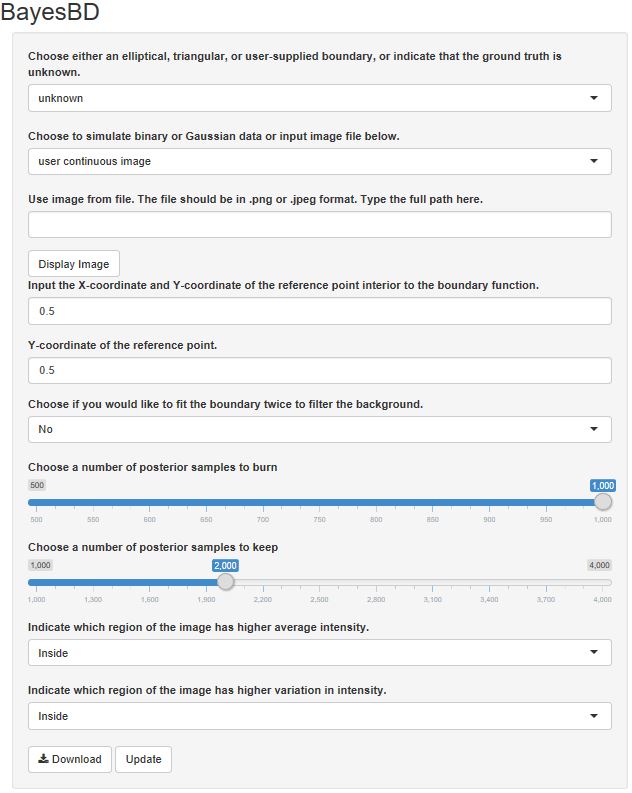
Task: Click the X-coordinate reference point field
Action: [x=319, y=312]
